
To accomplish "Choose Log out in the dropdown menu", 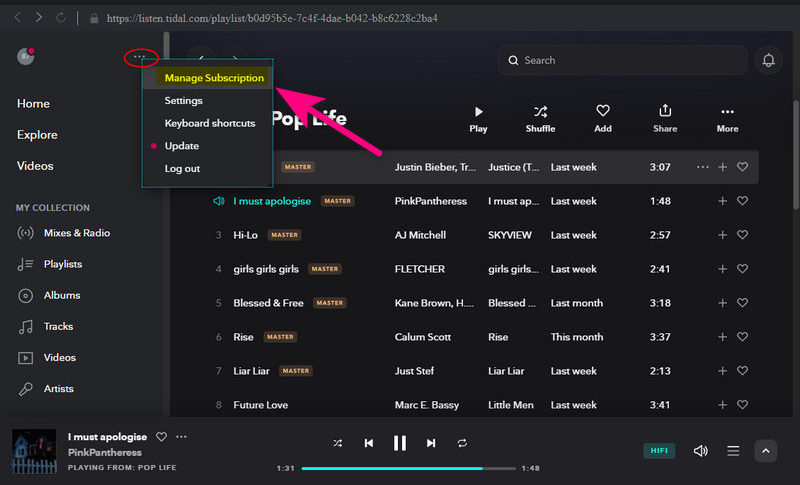I will pos(182,168).
